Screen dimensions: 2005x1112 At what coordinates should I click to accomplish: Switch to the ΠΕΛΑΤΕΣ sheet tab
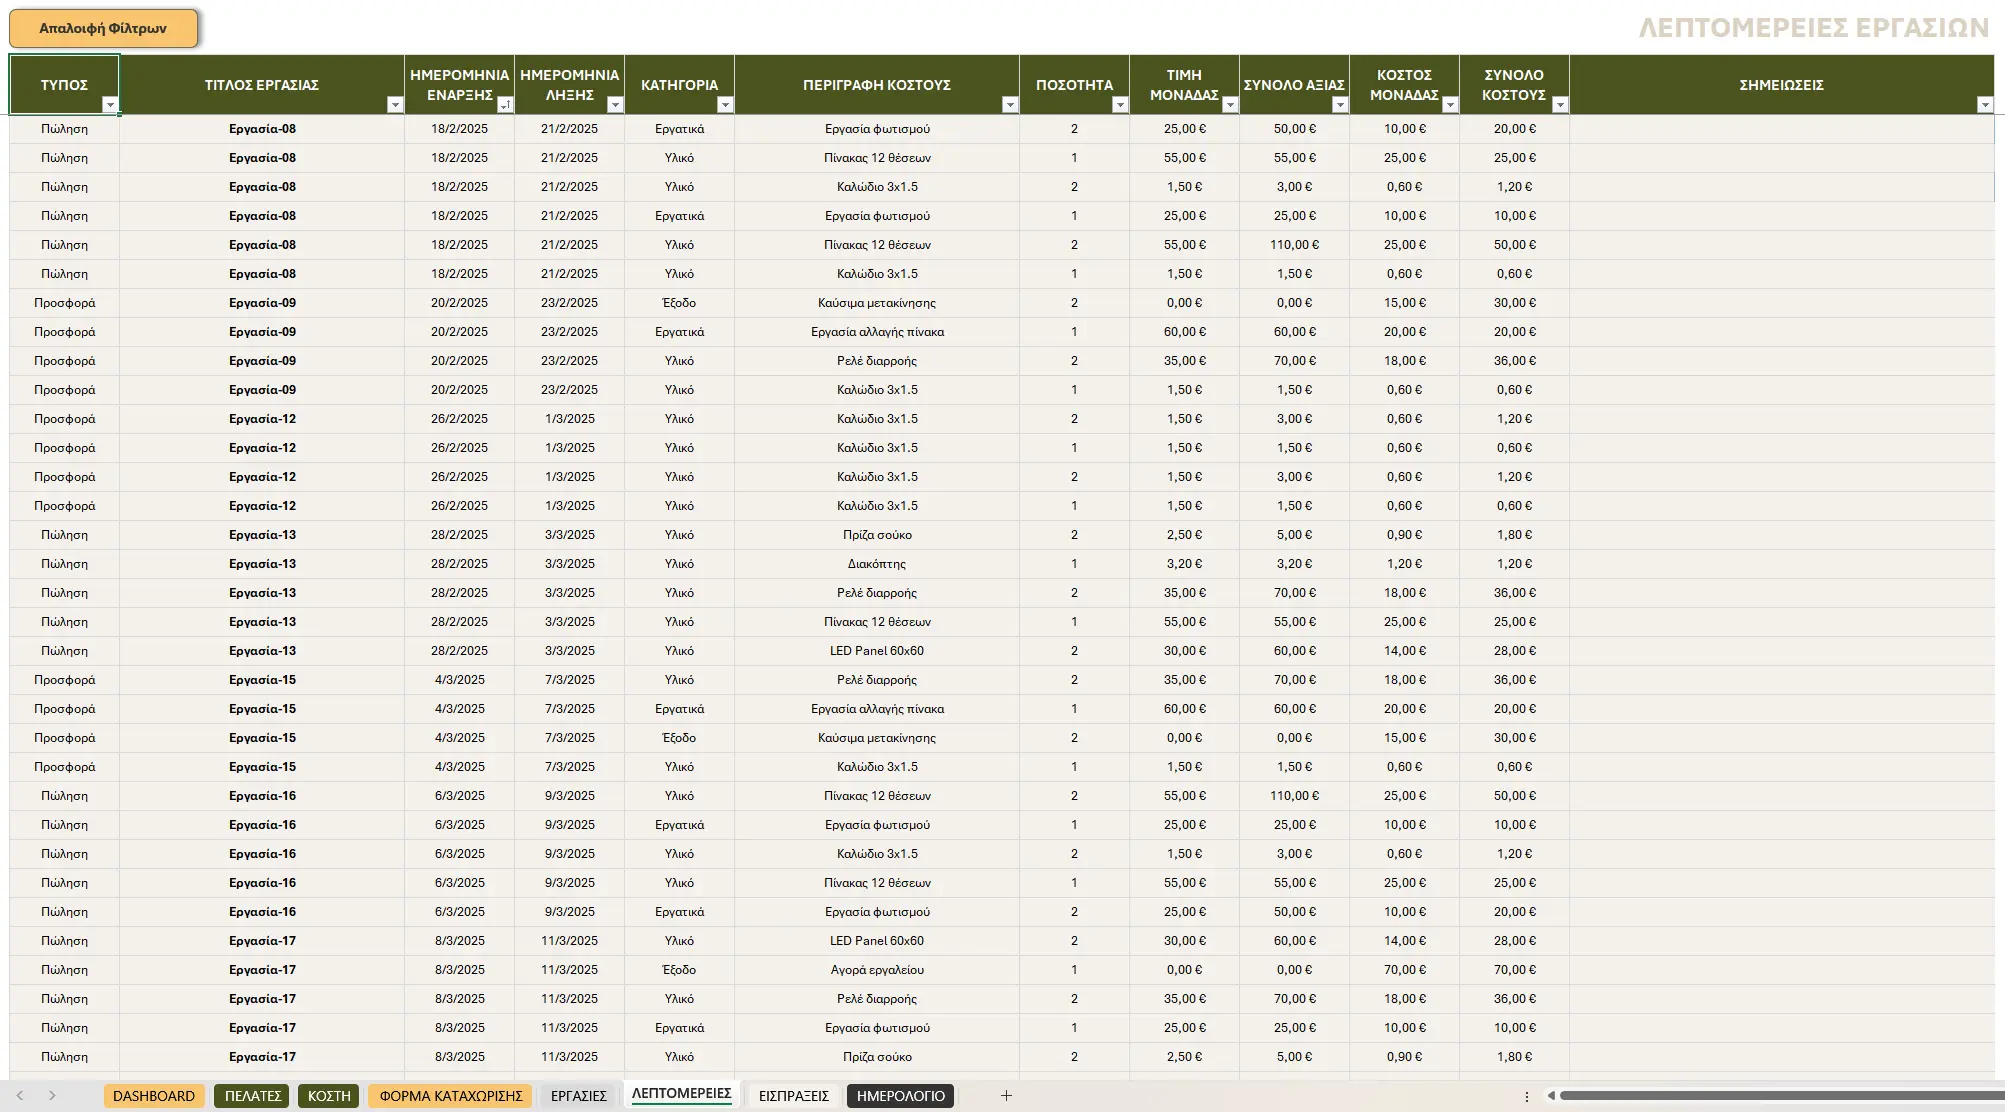click(x=252, y=1096)
